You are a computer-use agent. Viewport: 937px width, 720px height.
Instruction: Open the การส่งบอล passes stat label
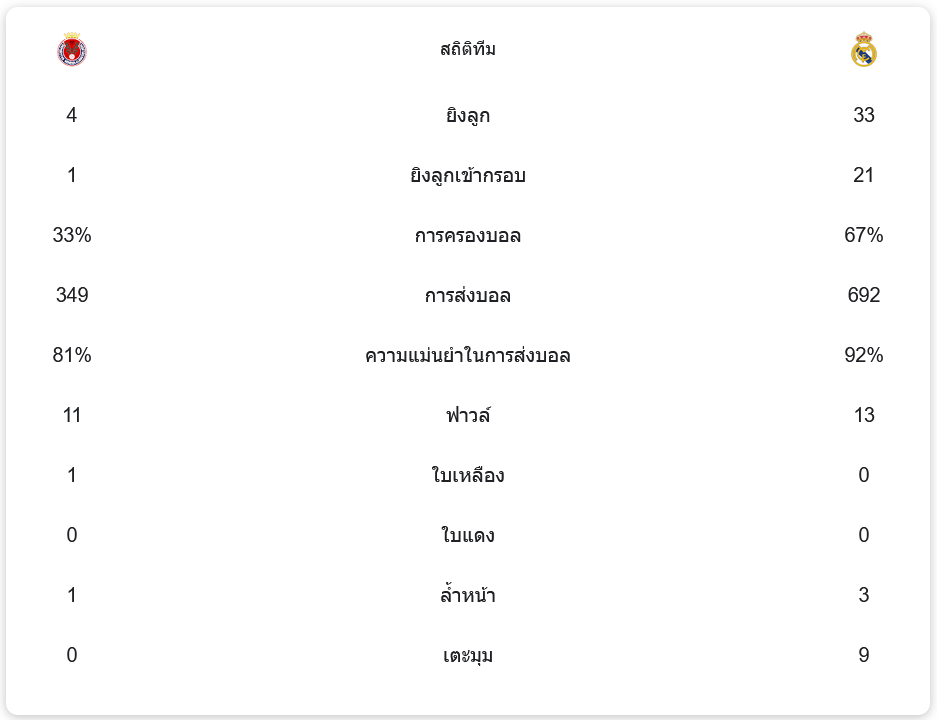(x=468, y=296)
